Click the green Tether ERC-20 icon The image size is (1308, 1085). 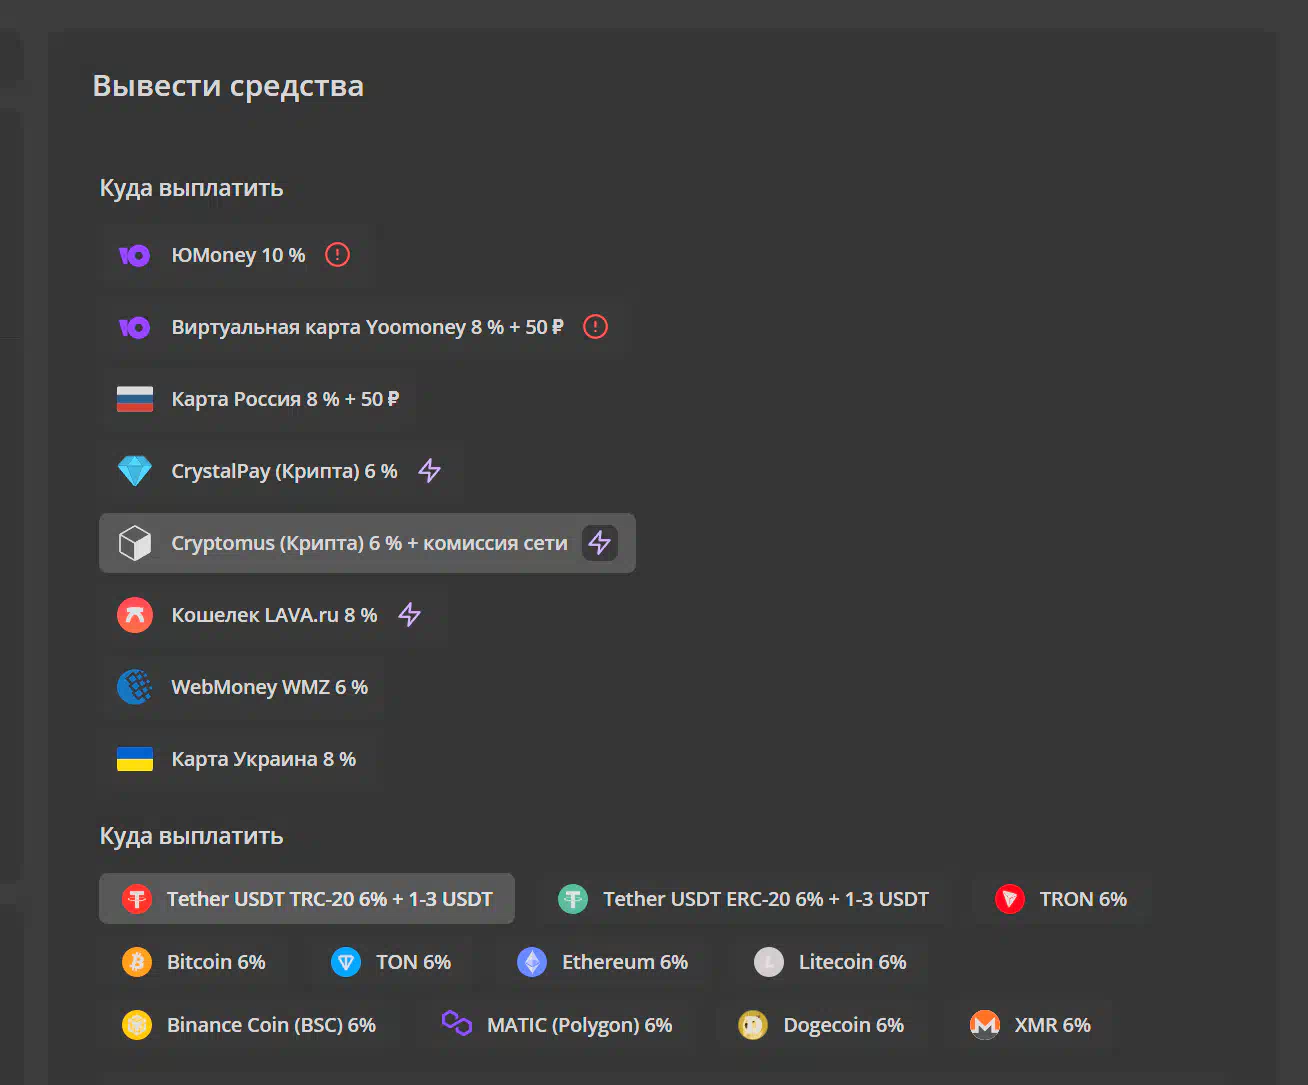[573, 899]
